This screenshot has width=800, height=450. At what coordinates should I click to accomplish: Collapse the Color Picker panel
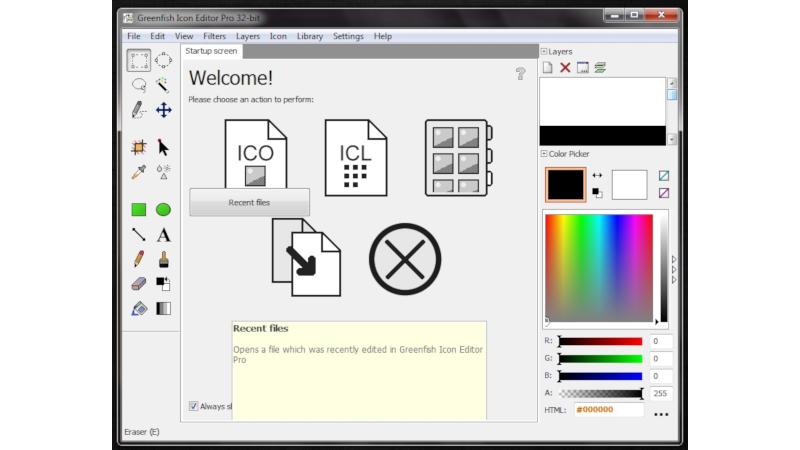point(544,154)
